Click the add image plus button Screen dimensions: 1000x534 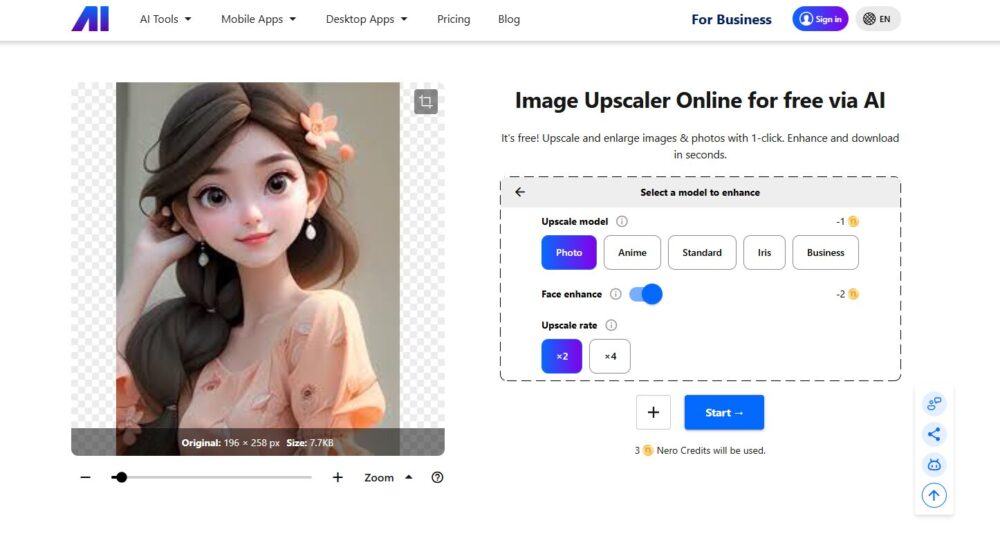coord(653,412)
